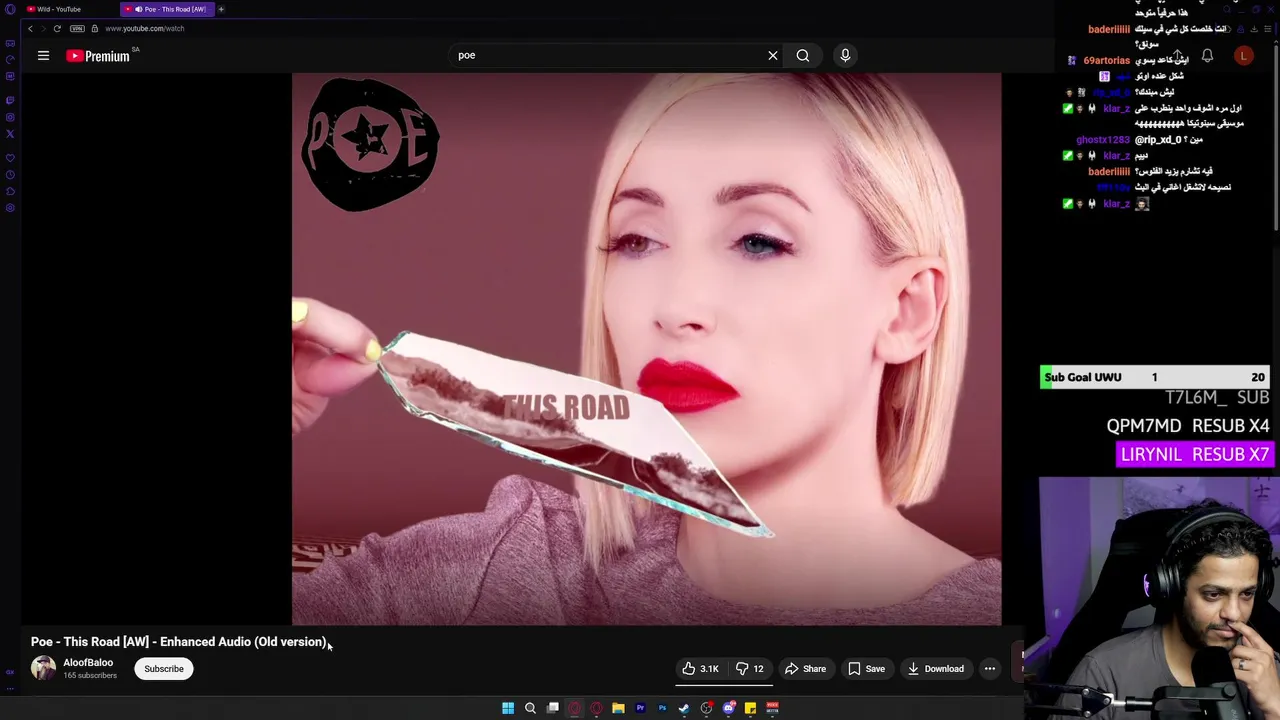The height and width of the screenshot is (720, 1280).
Task: Click the youtube.com address bar
Action: [x=145, y=29]
